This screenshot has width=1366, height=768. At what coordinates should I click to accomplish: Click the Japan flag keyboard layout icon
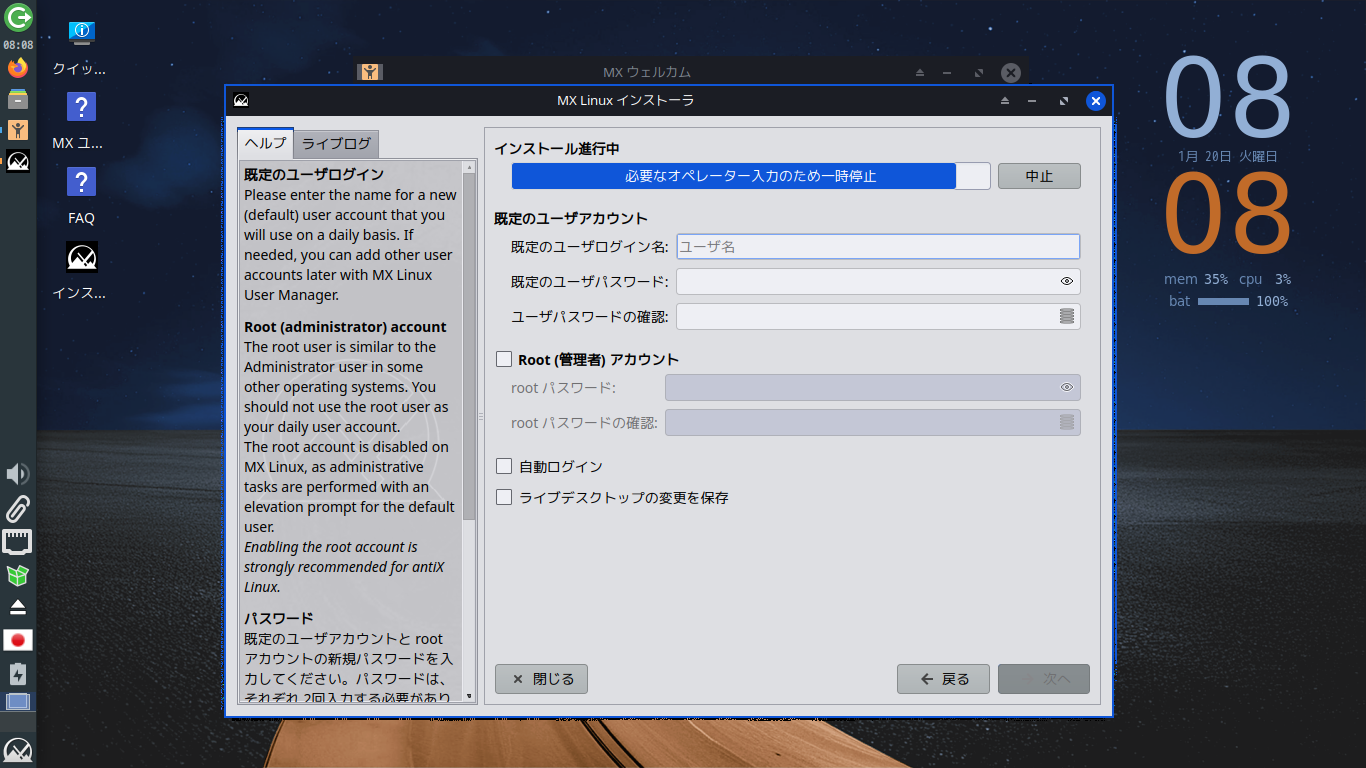pyautogui.click(x=18, y=640)
